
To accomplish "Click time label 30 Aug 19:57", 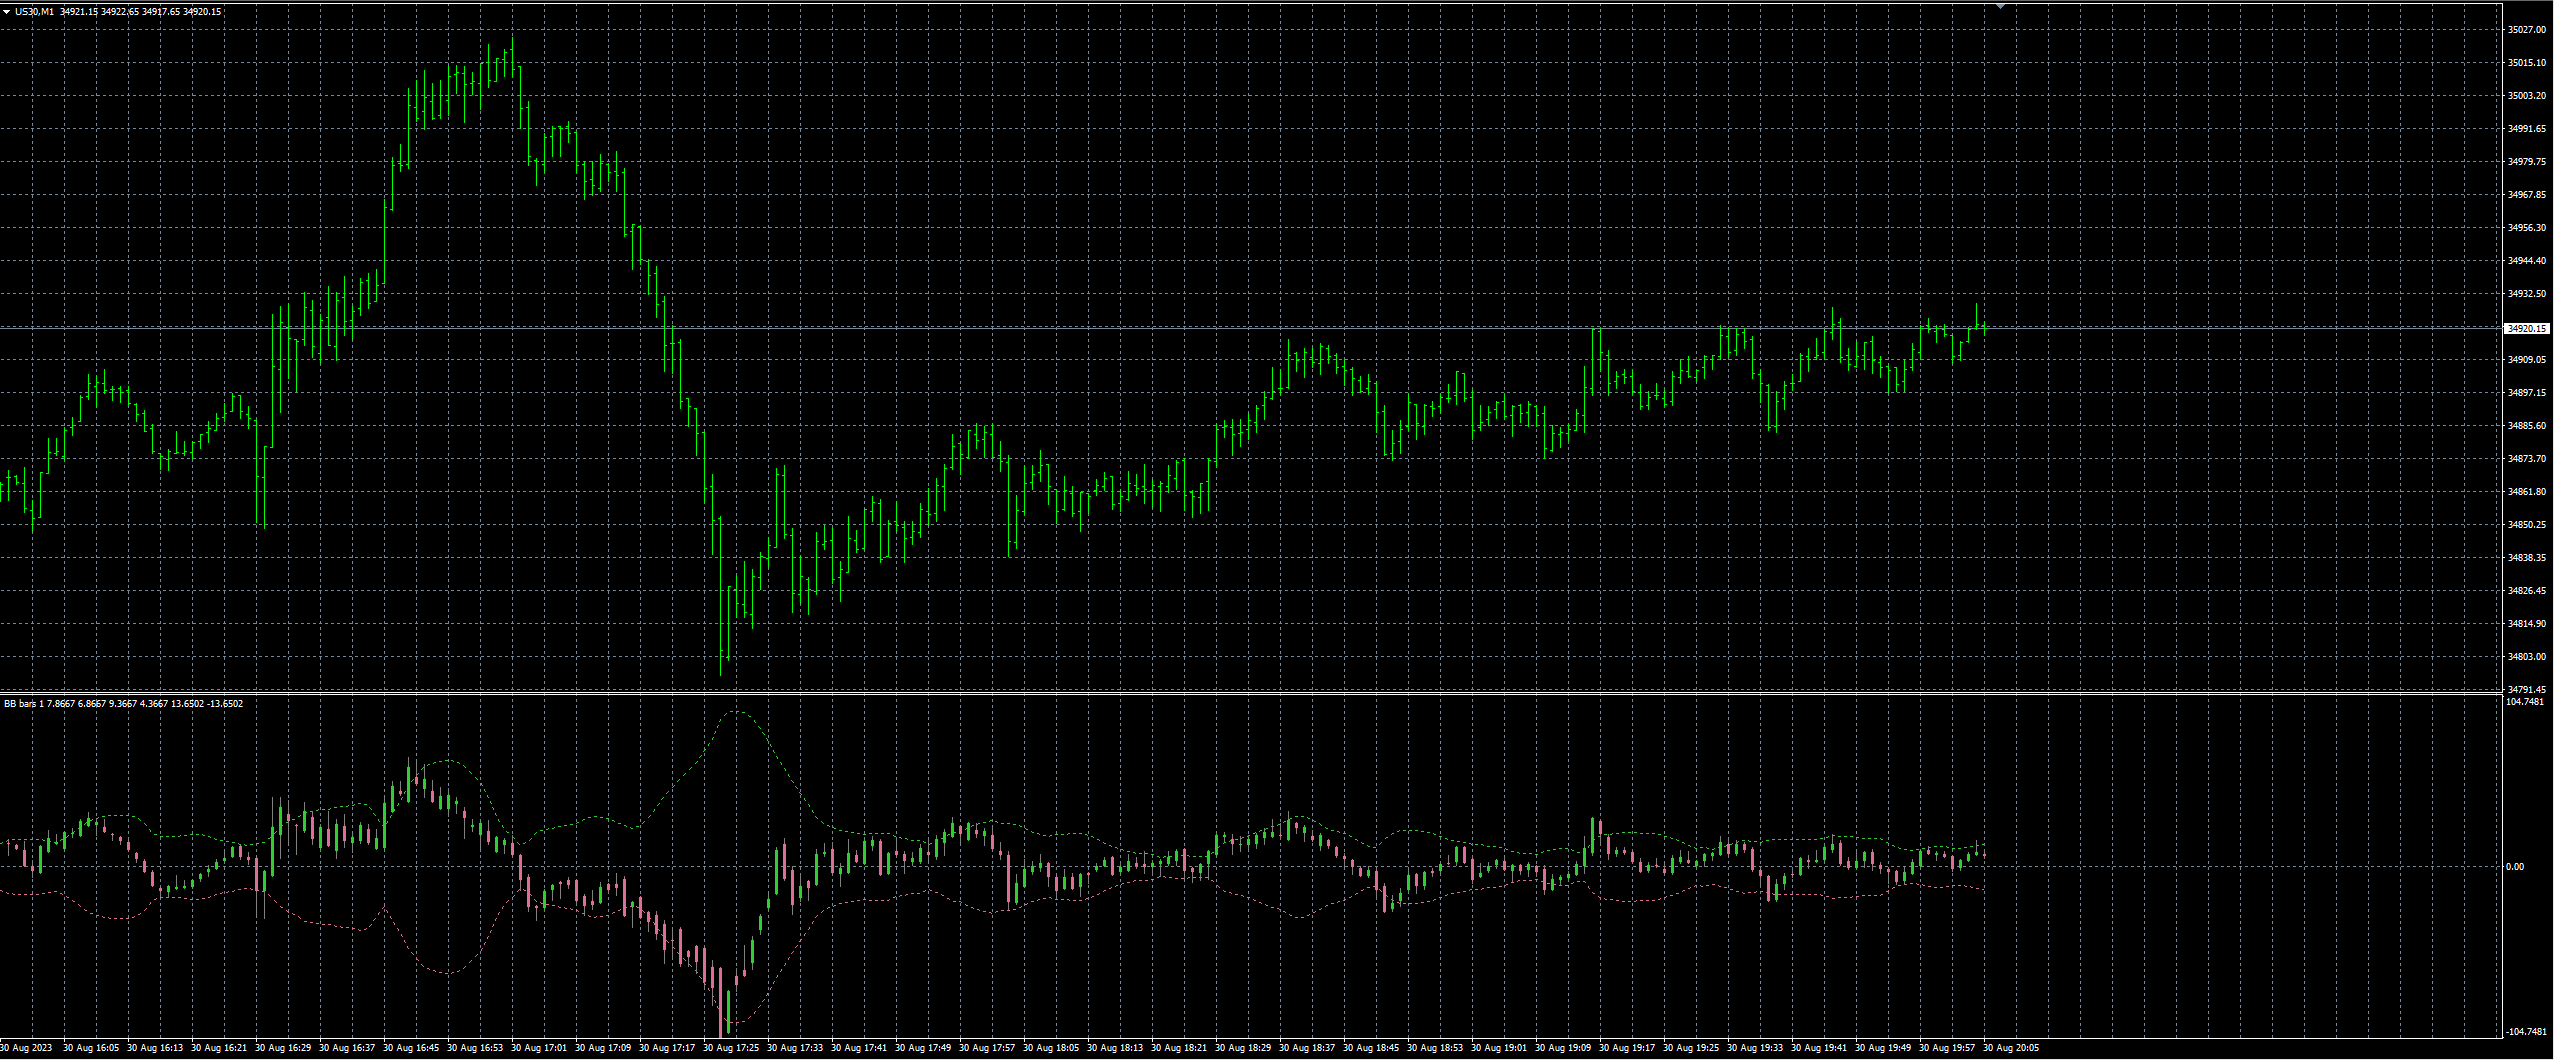I will [x=1947, y=1049].
